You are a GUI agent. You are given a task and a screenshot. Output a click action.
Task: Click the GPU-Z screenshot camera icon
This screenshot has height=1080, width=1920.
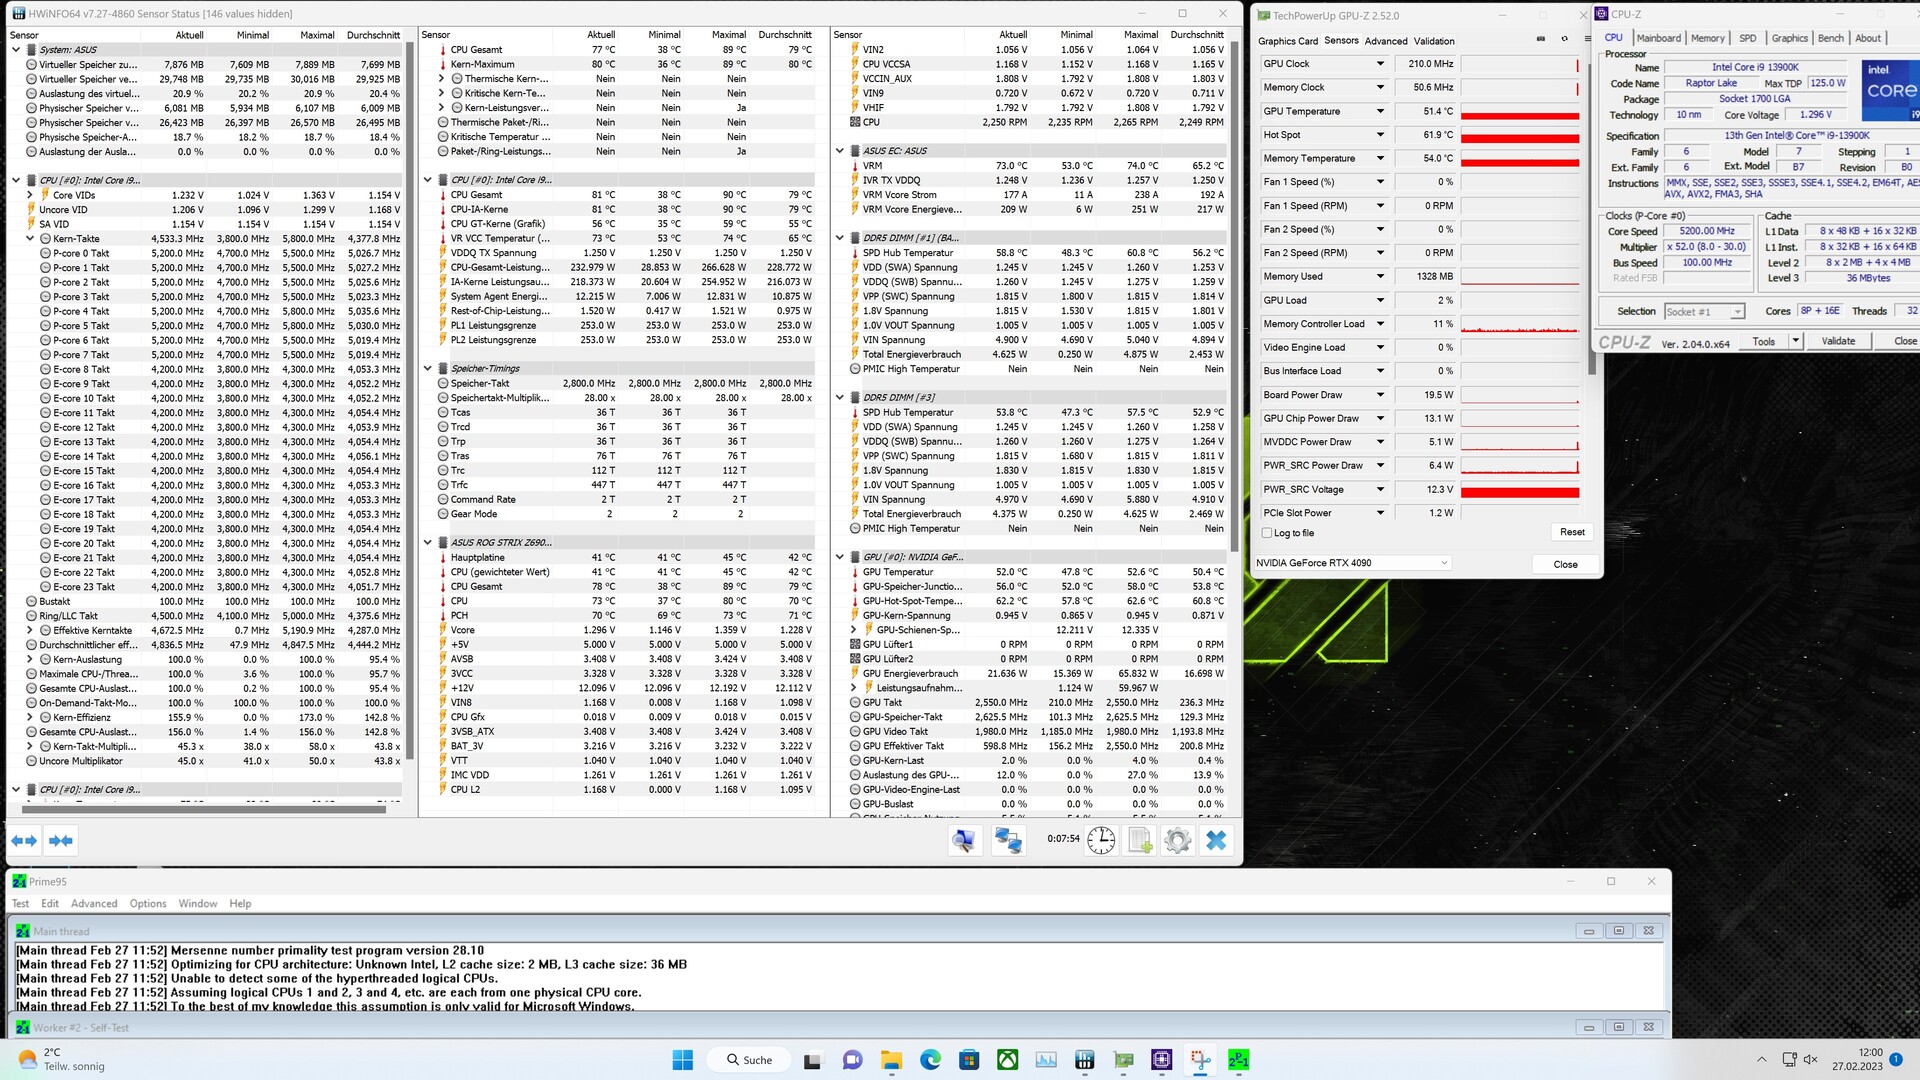click(1540, 39)
